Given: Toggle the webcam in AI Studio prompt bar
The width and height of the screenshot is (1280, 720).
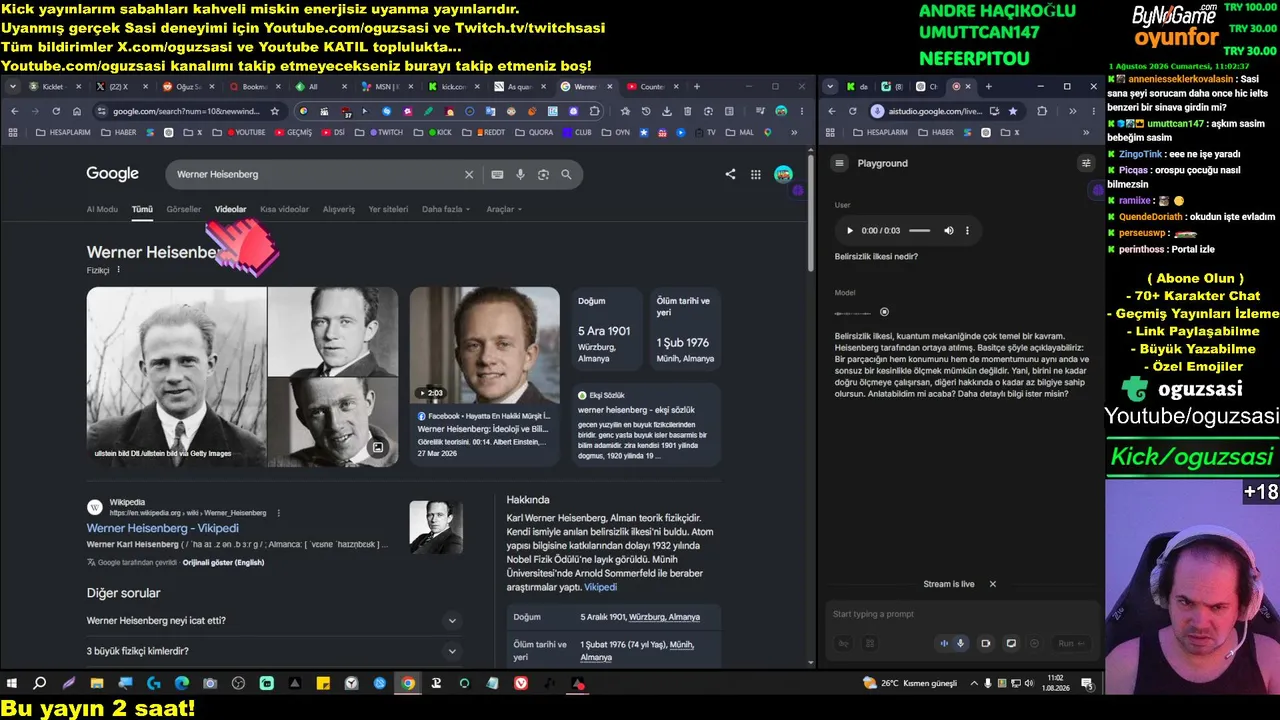Looking at the screenshot, I should 986,643.
